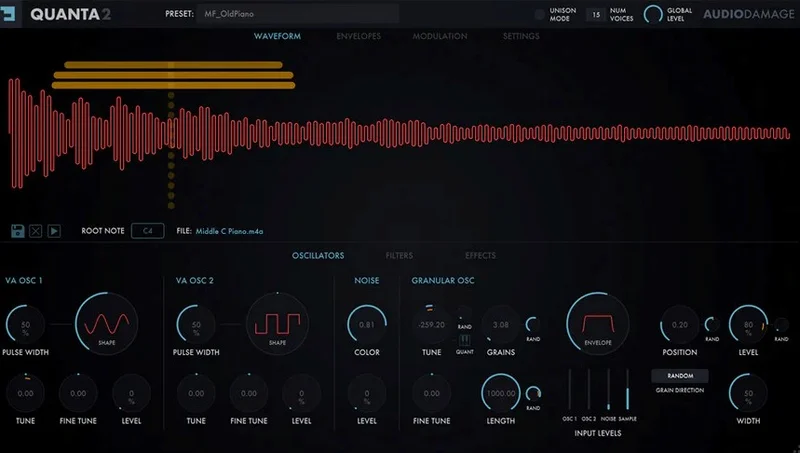Switch to the Waveform tab
This screenshot has width=800, height=453.
pyautogui.click(x=278, y=36)
